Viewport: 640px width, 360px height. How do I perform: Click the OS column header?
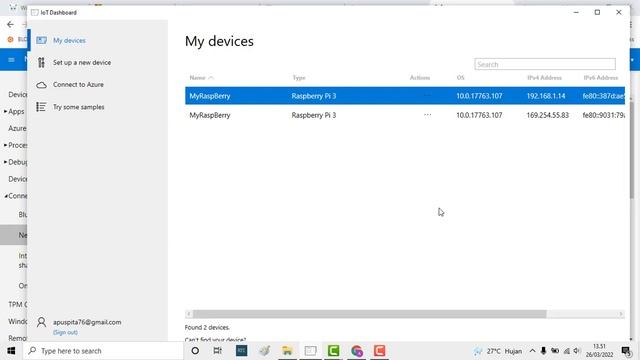coord(460,78)
